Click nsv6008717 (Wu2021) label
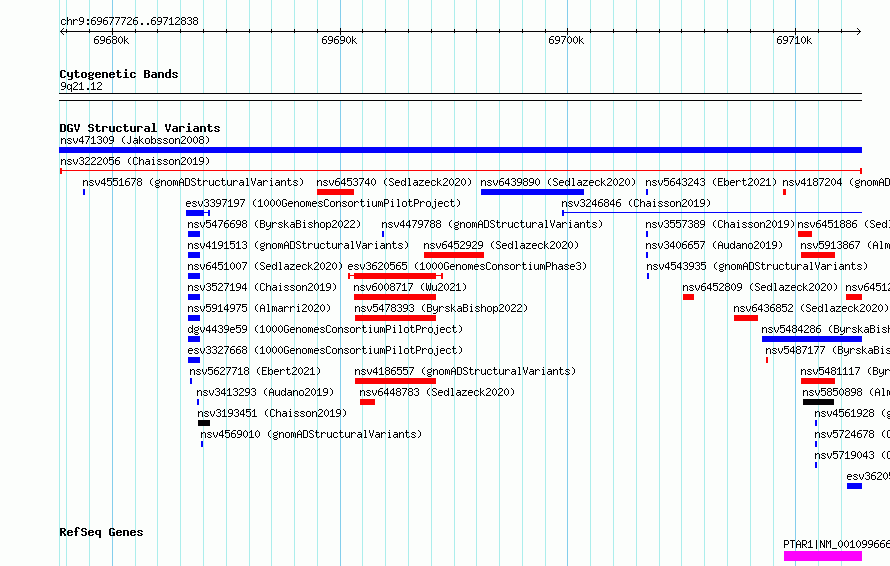 pyautogui.click(x=410, y=287)
